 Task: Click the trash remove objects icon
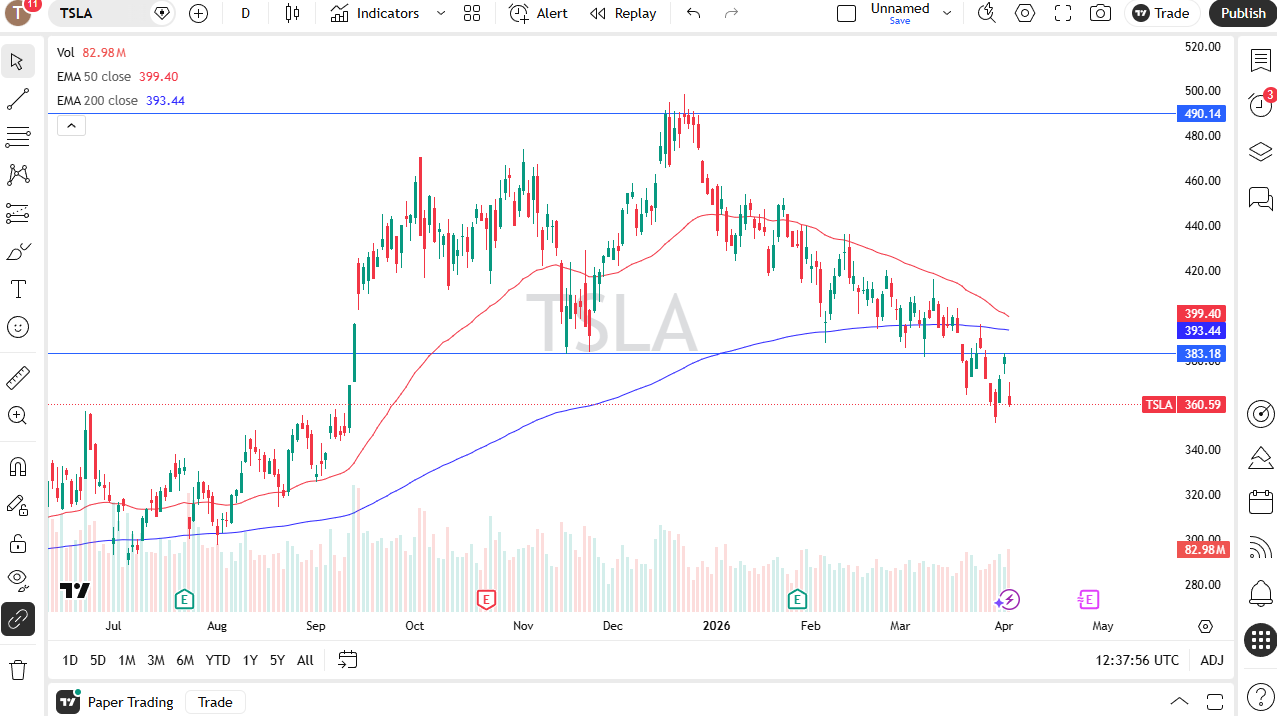(17, 669)
